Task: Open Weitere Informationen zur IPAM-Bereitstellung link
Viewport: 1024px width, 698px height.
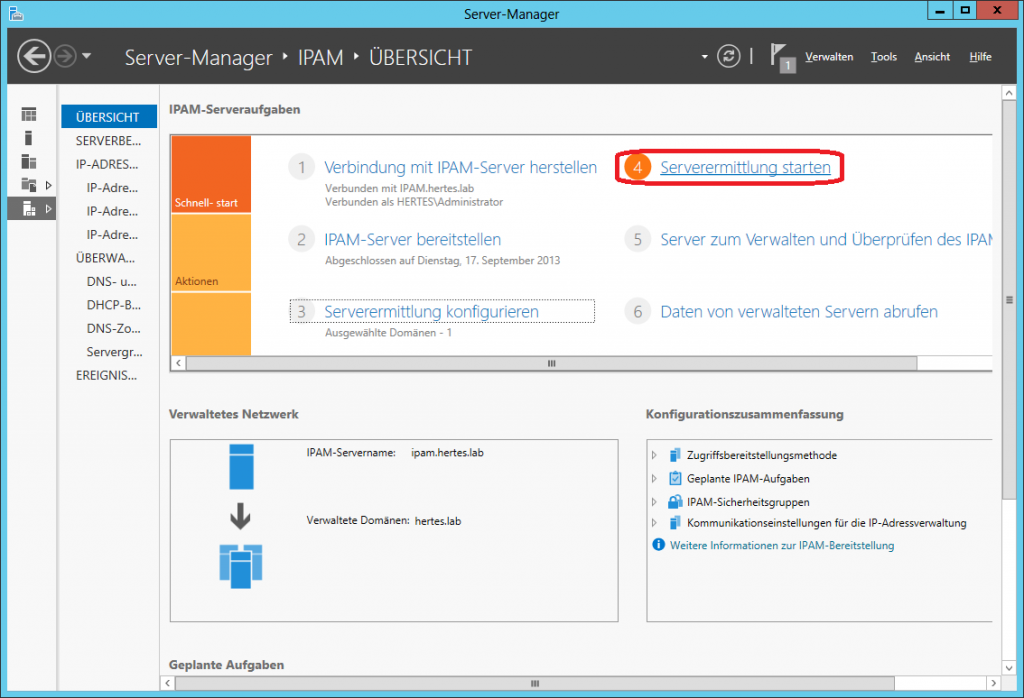Action: [781, 545]
